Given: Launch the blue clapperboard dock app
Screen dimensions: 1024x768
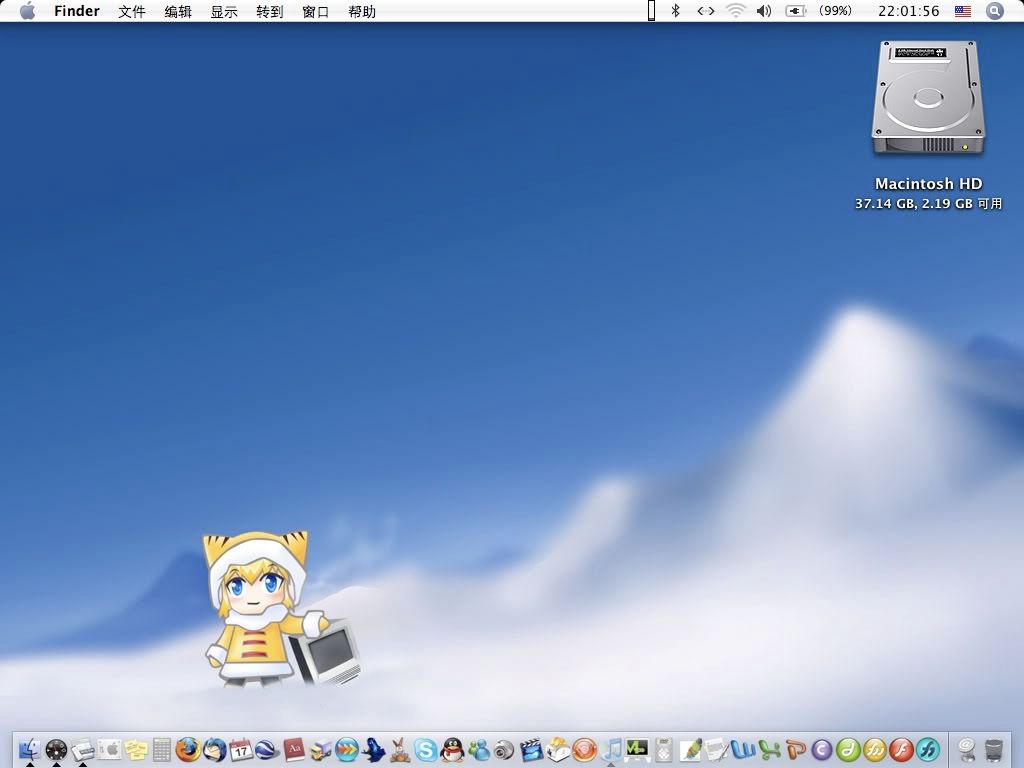Looking at the screenshot, I should point(532,750).
